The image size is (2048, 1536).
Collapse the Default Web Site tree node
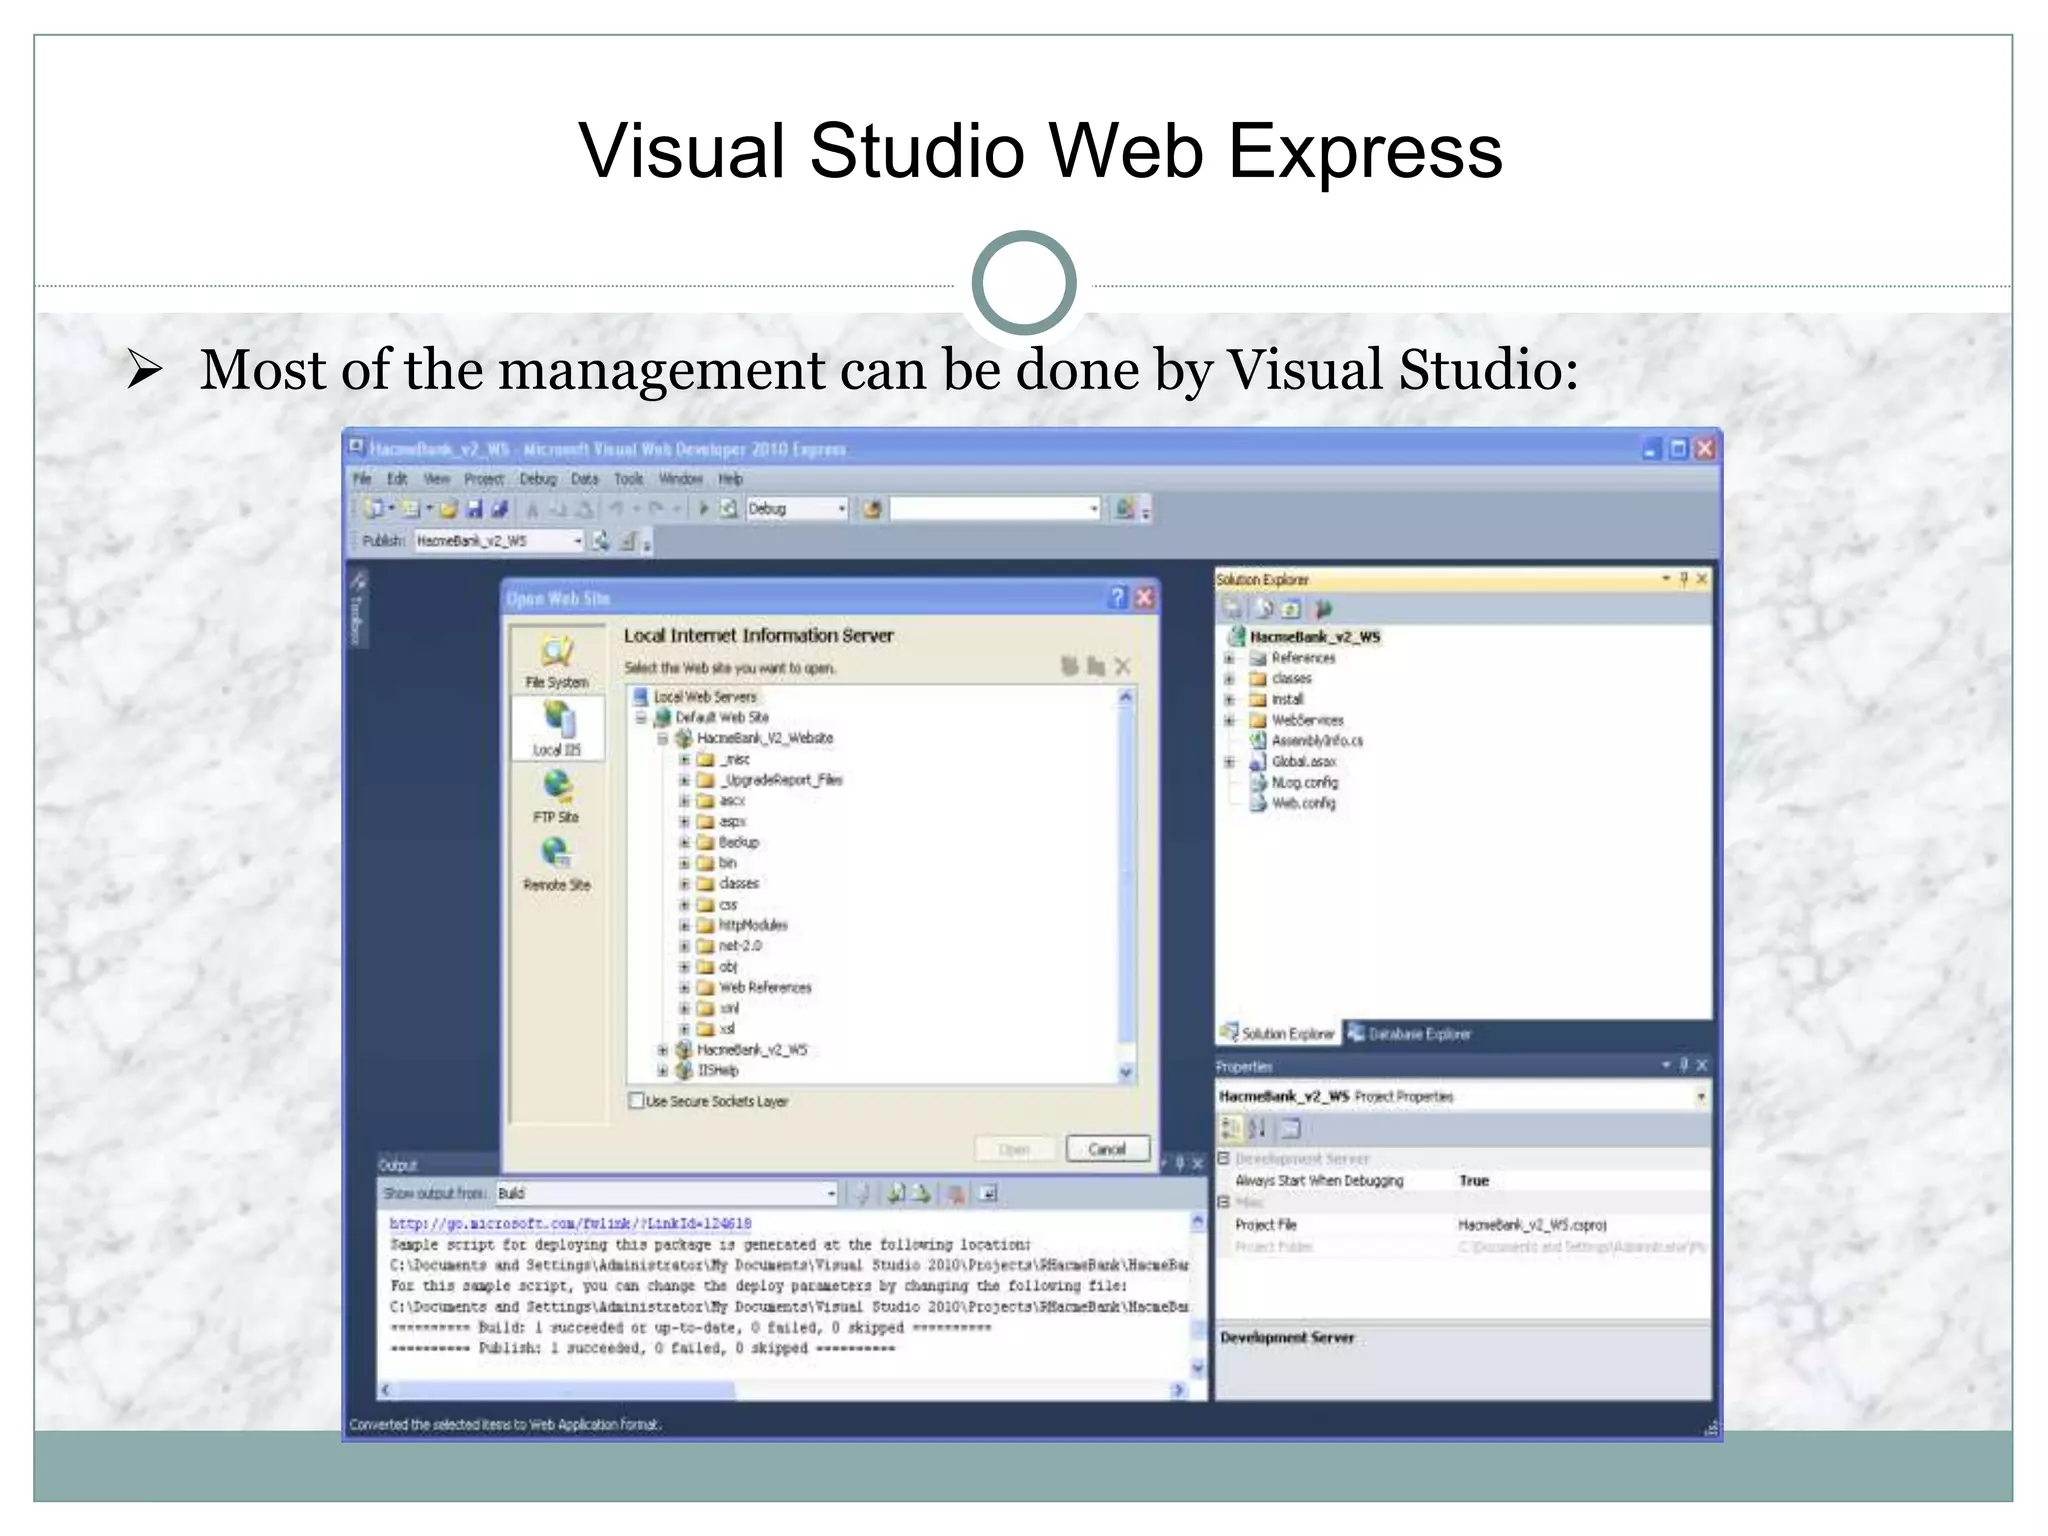[x=641, y=717]
